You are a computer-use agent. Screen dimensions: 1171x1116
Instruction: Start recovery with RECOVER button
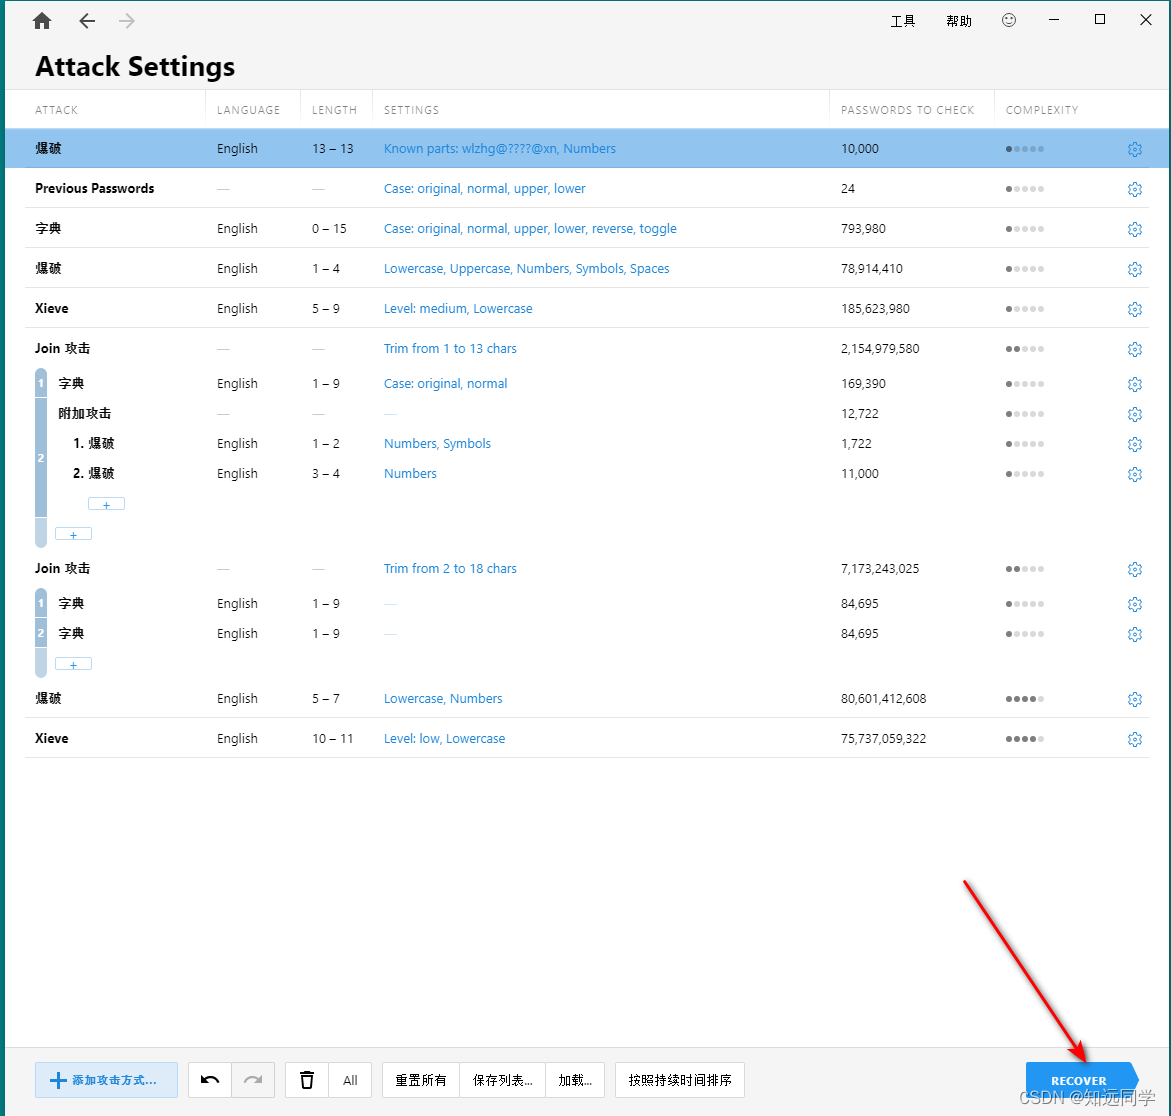coord(1079,1080)
